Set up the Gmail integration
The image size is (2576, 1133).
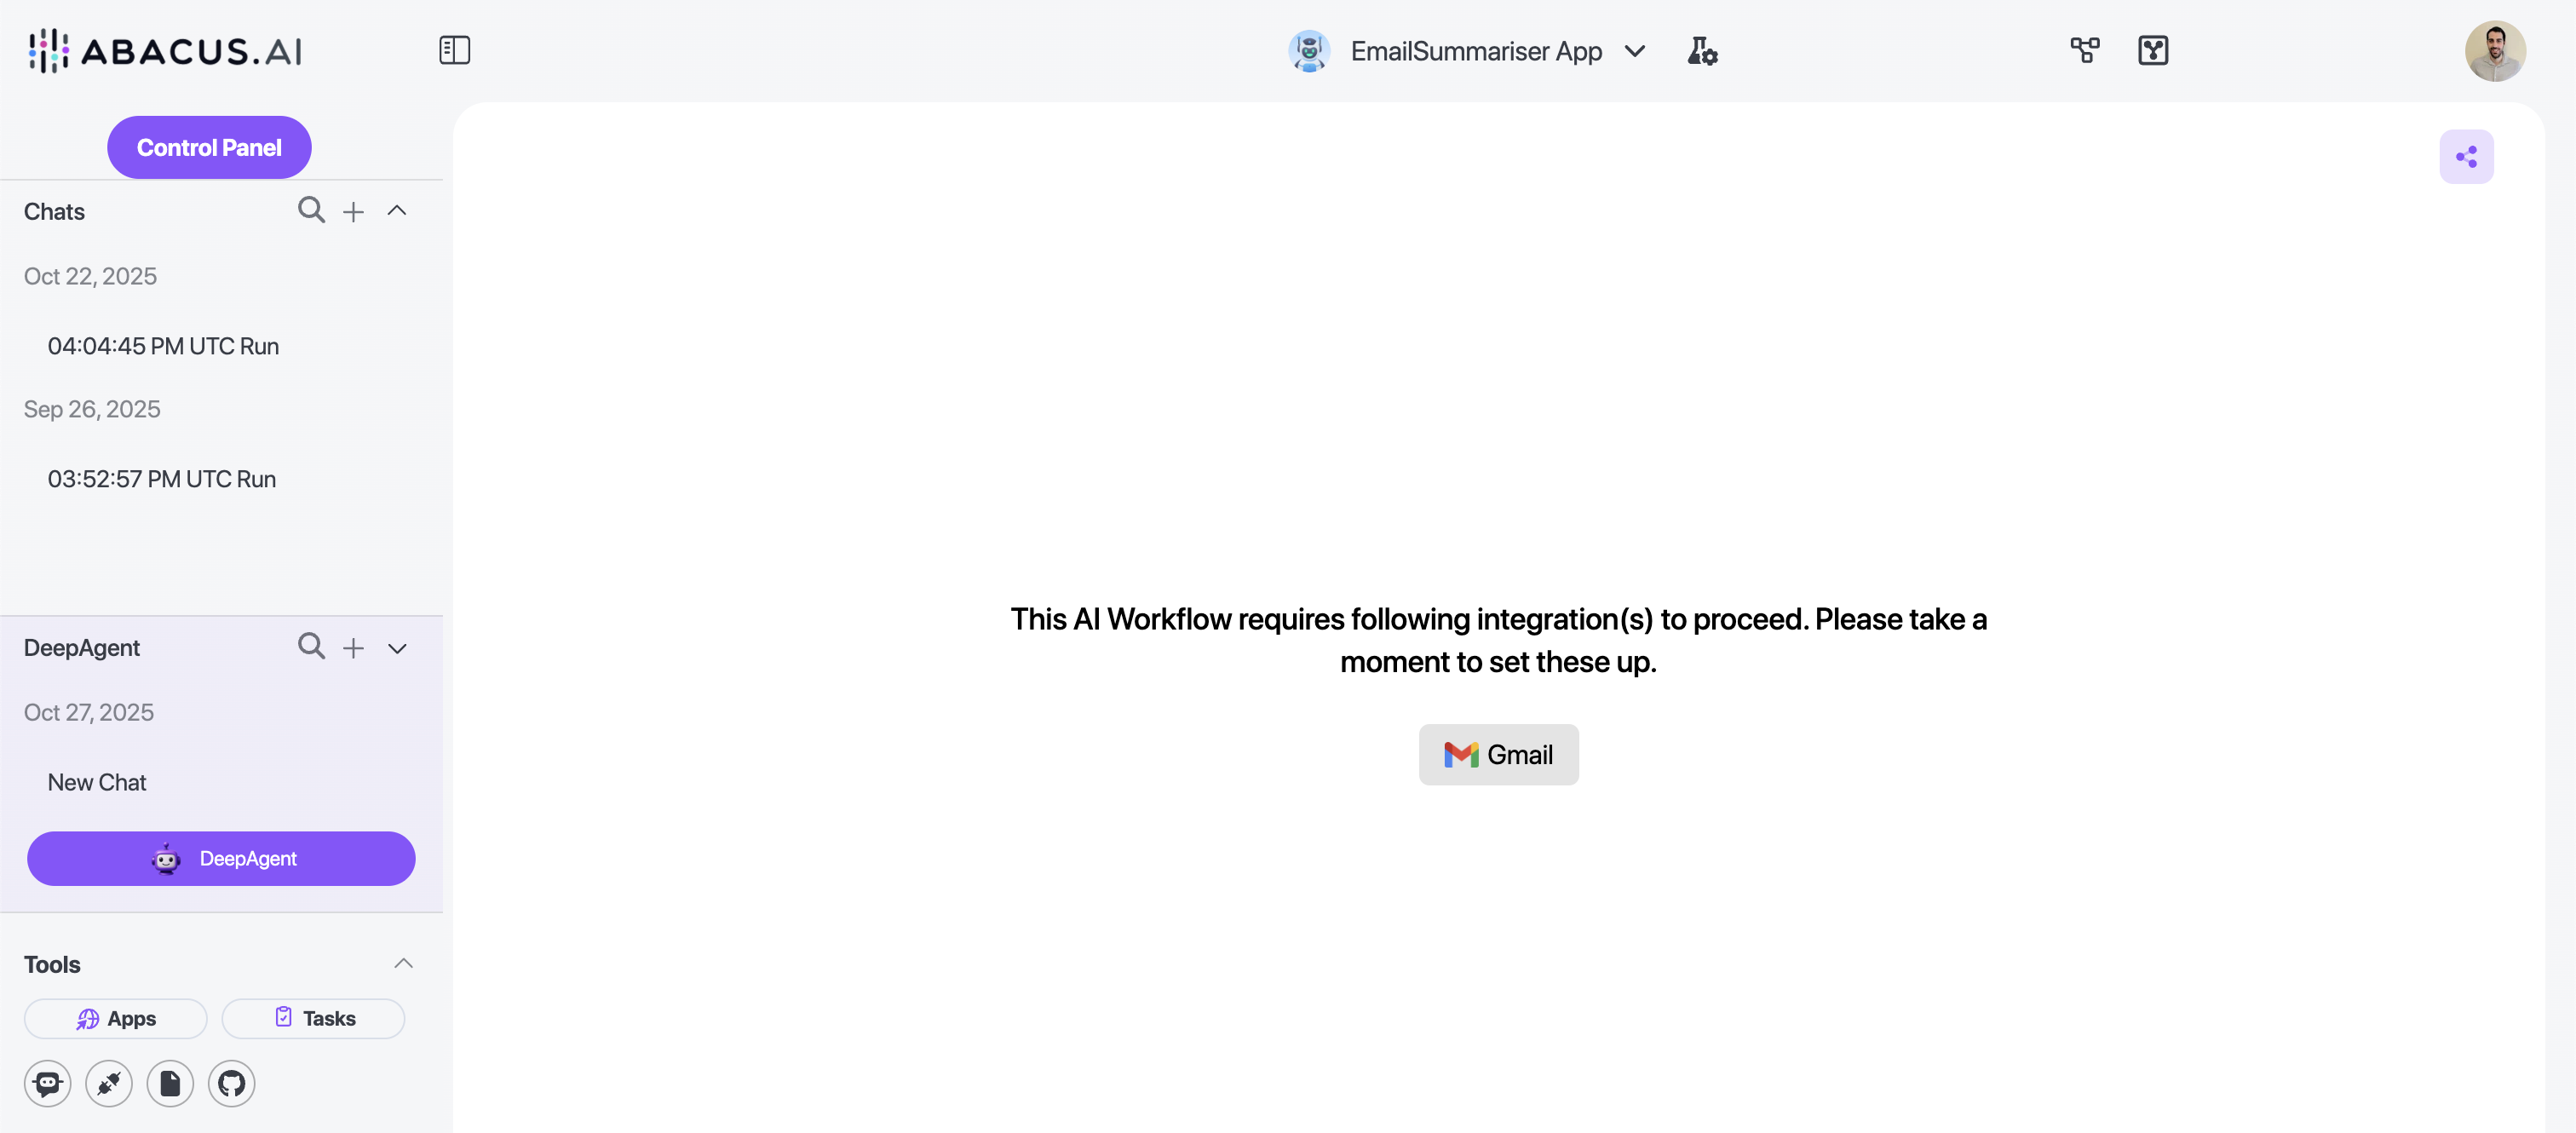pos(1498,755)
